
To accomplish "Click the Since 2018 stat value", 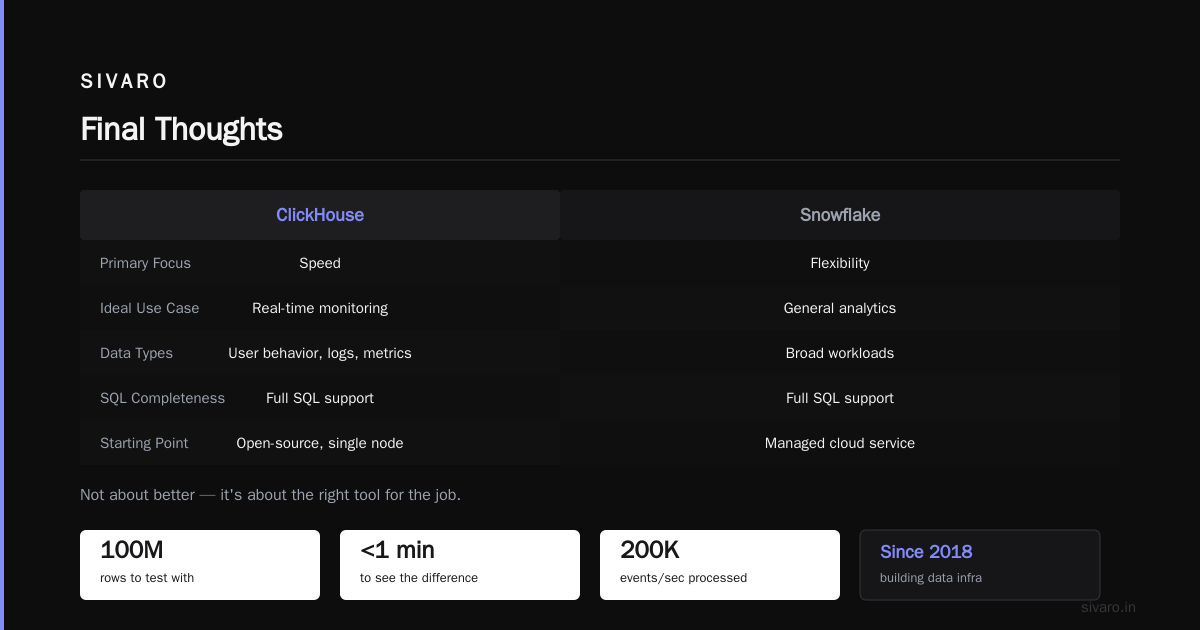I will click(x=926, y=552).
